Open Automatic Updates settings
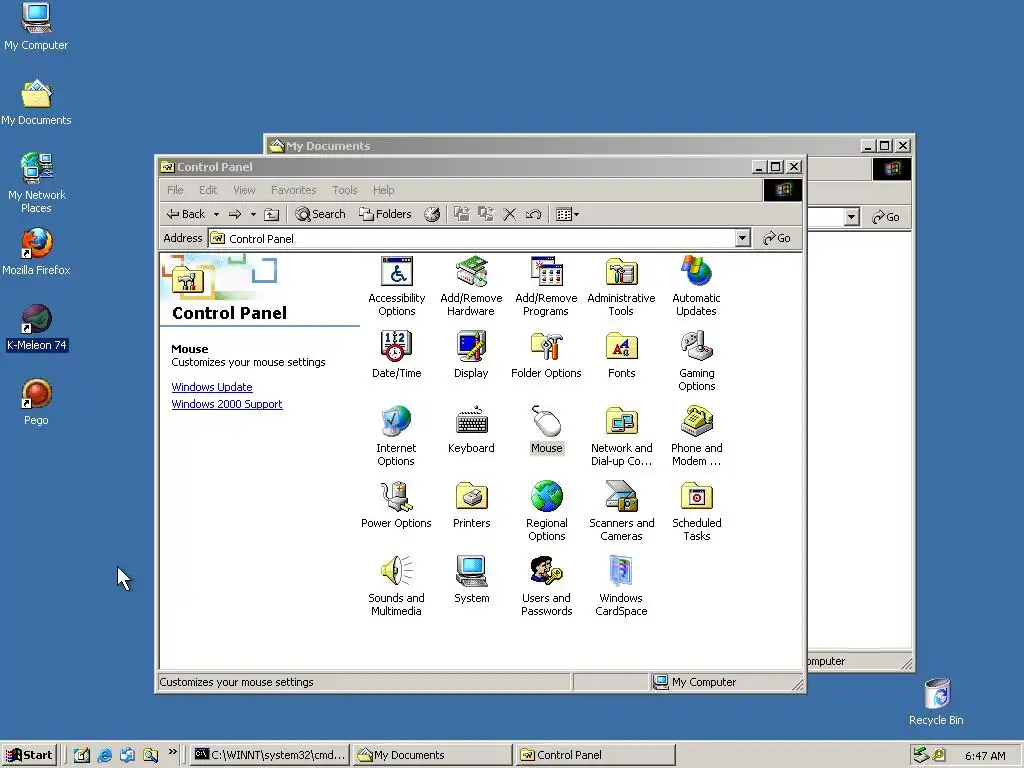 coord(696,286)
